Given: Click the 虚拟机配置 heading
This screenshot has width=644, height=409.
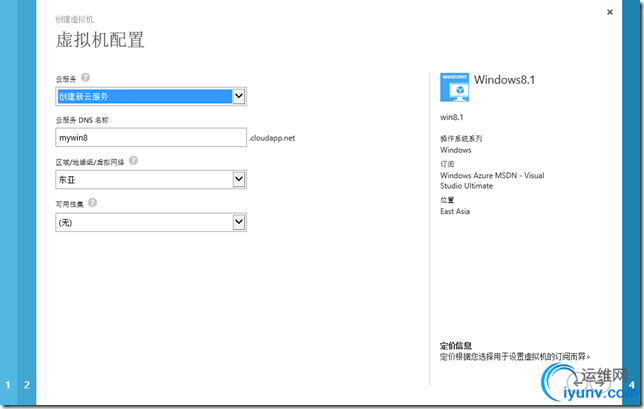Looking at the screenshot, I should click(x=100, y=40).
